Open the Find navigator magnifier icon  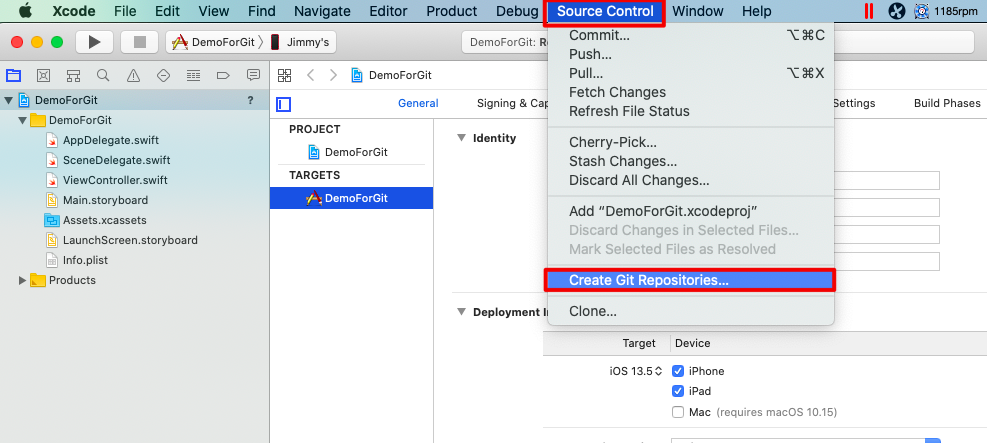pos(103,76)
